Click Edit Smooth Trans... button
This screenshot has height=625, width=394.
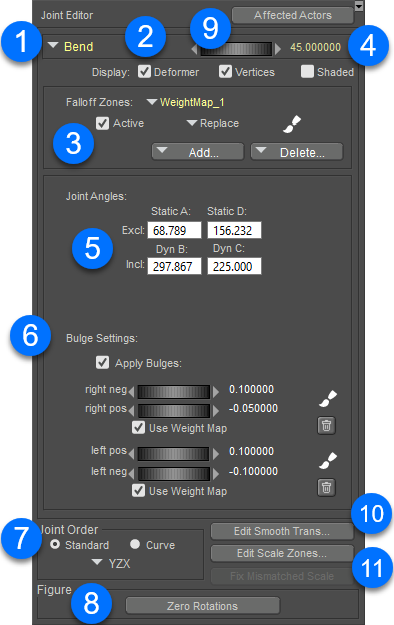[x=282, y=531]
